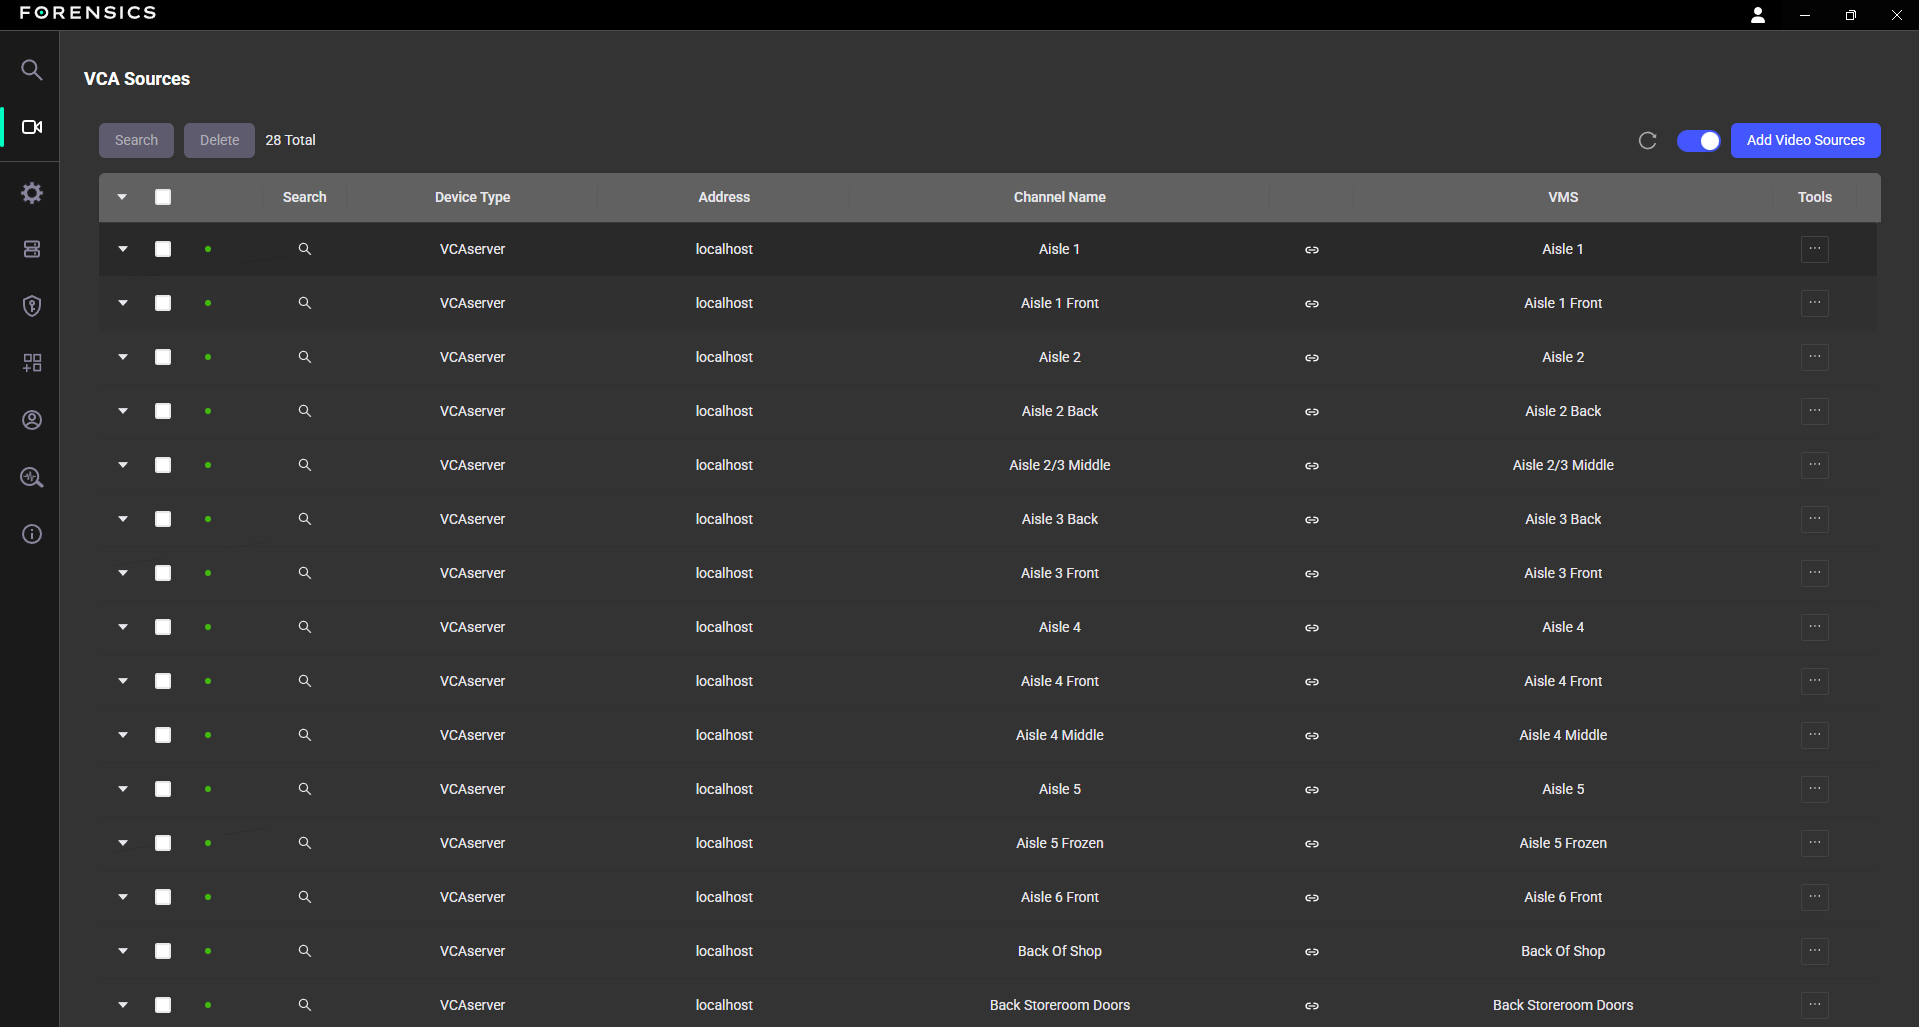
Task: Open the three-dot Tools menu for Back Of Shop
Action: point(1814,951)
